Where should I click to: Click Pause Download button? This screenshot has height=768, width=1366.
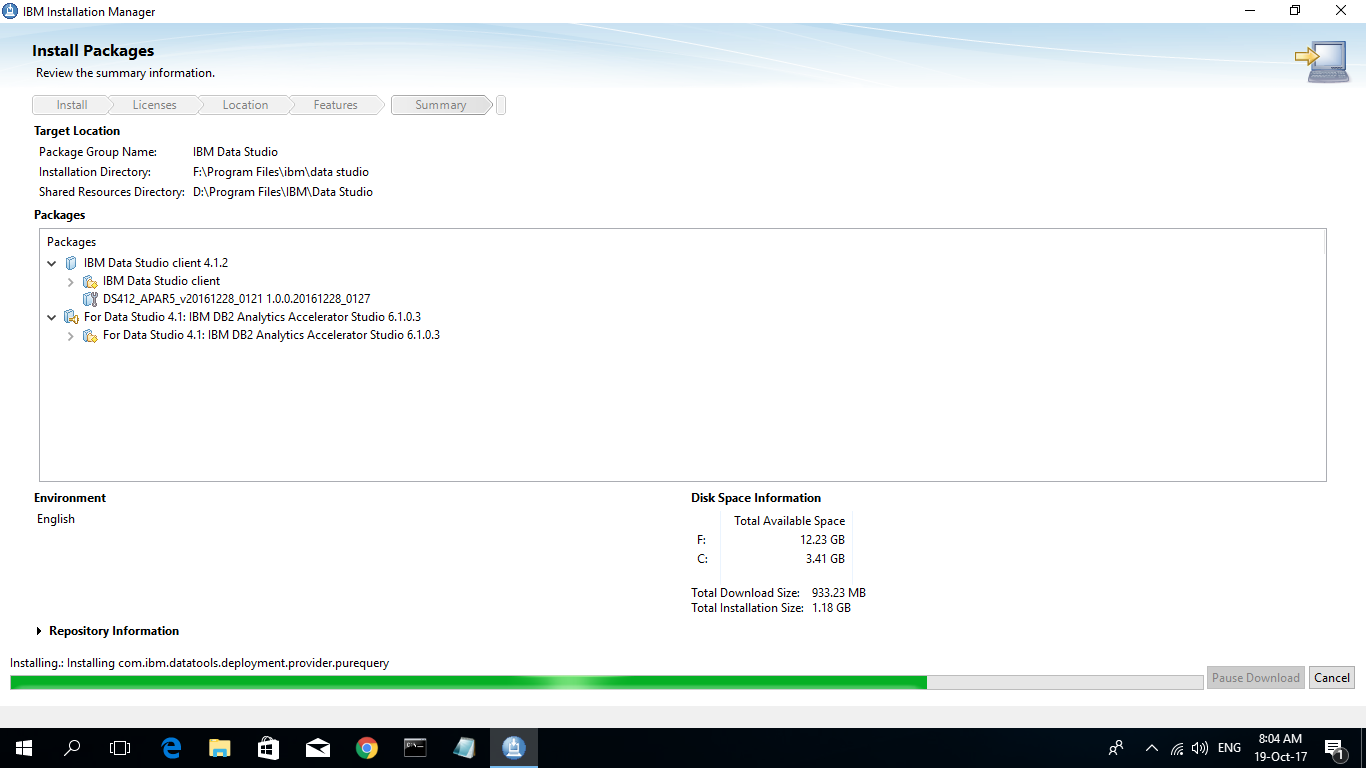[1256, 677]
